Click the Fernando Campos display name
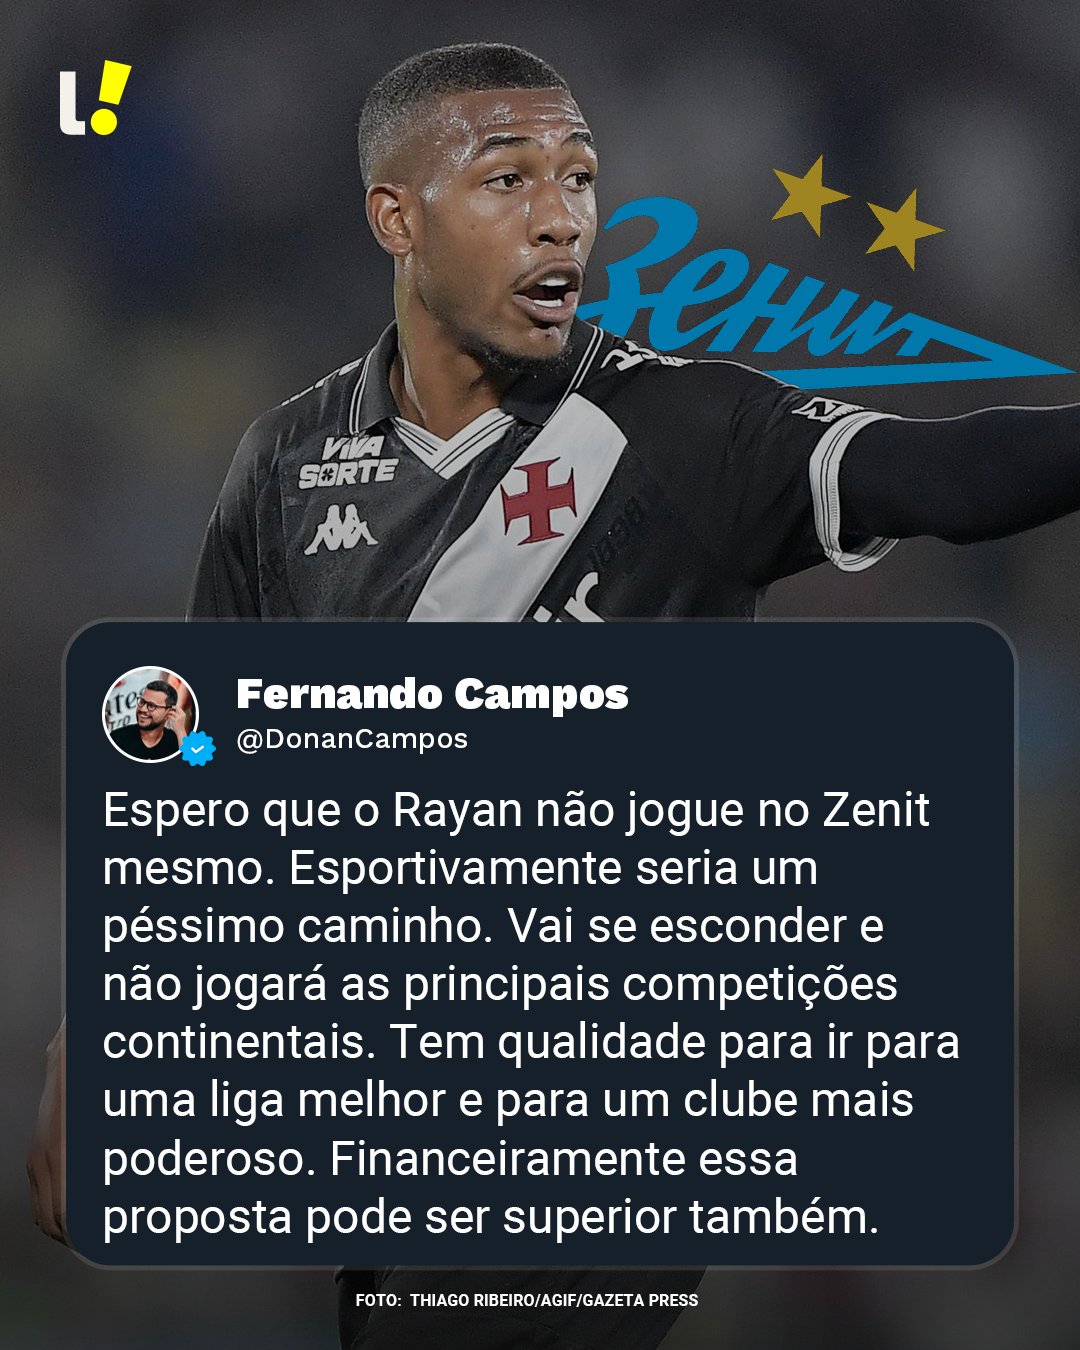 click(x=432, y=694)
